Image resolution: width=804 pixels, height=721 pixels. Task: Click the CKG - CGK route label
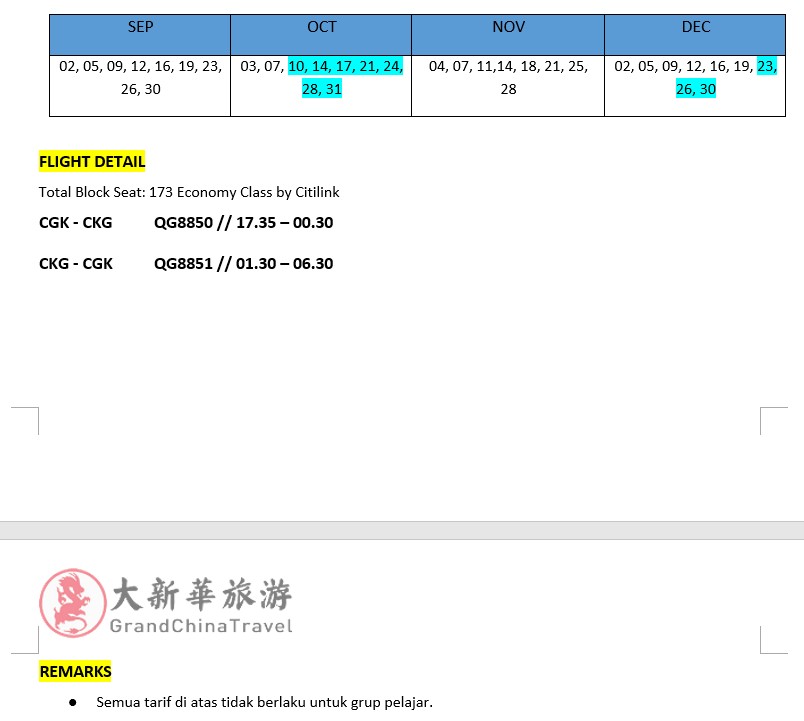[x=76, y=264]
